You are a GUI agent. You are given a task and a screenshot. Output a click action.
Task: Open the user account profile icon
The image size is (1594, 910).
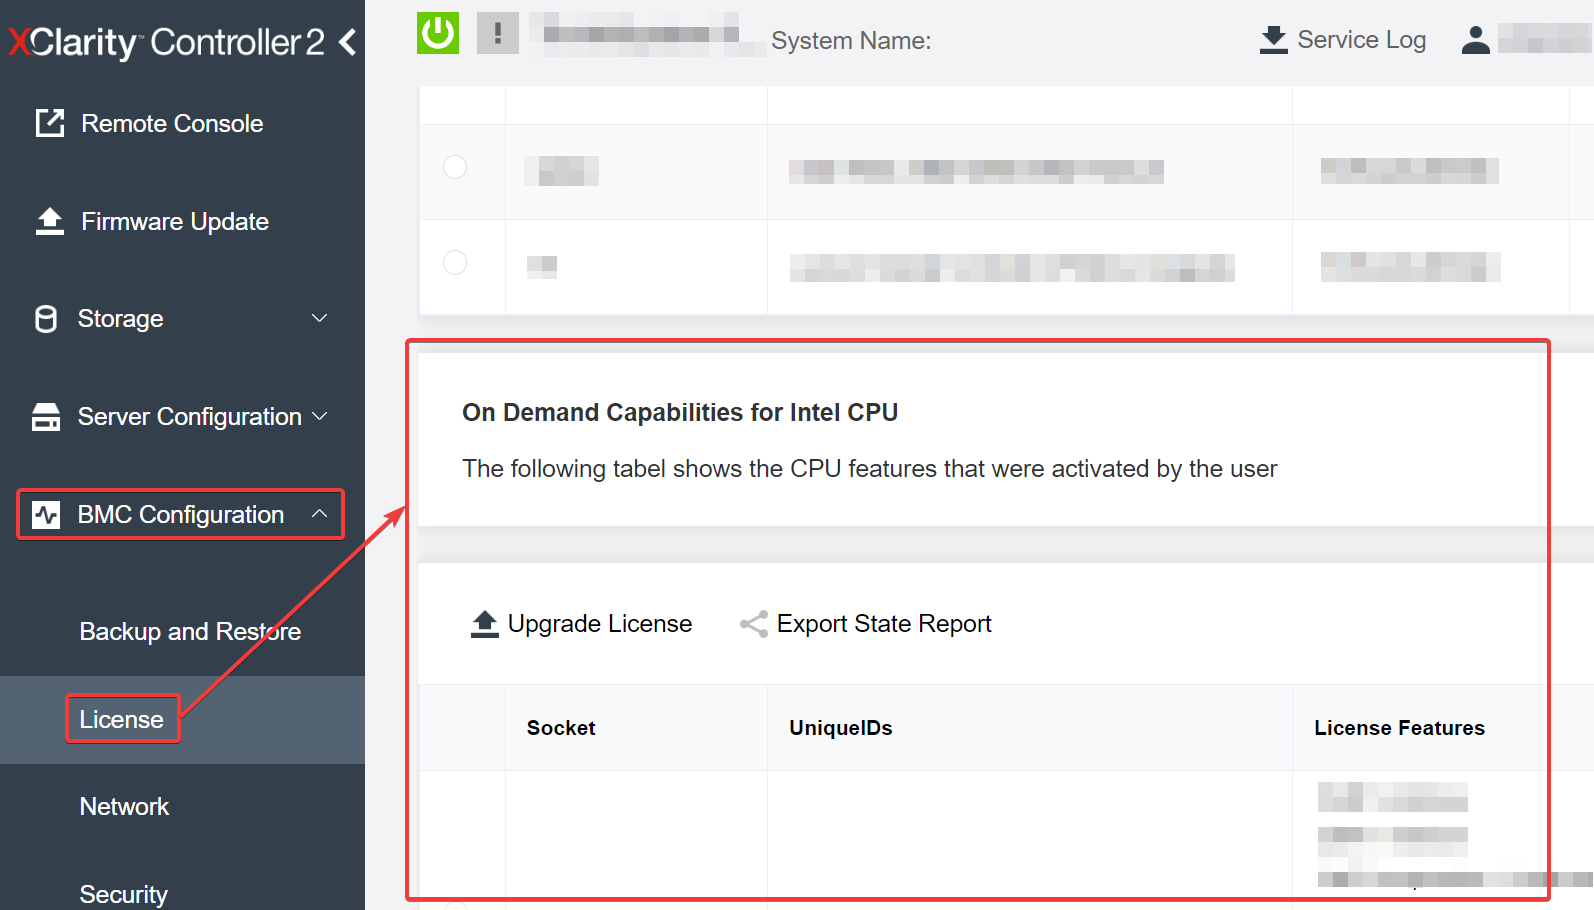point(1475,40)
